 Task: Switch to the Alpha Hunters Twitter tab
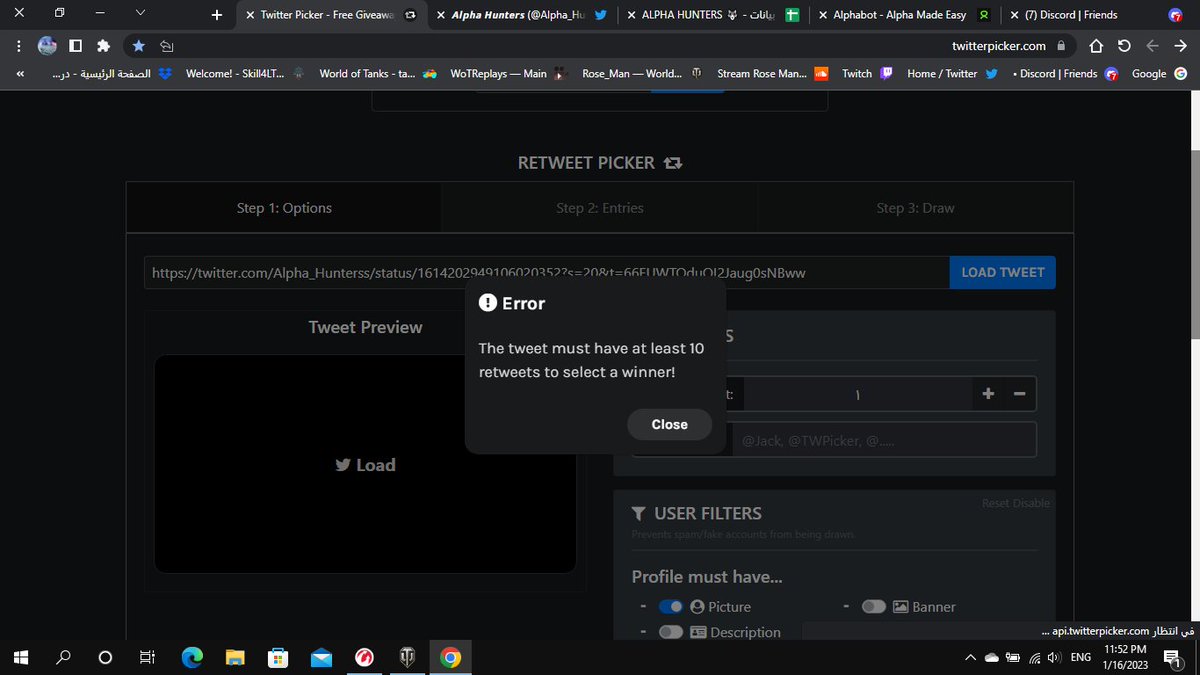pyautogui.click(x=524, y=15)
